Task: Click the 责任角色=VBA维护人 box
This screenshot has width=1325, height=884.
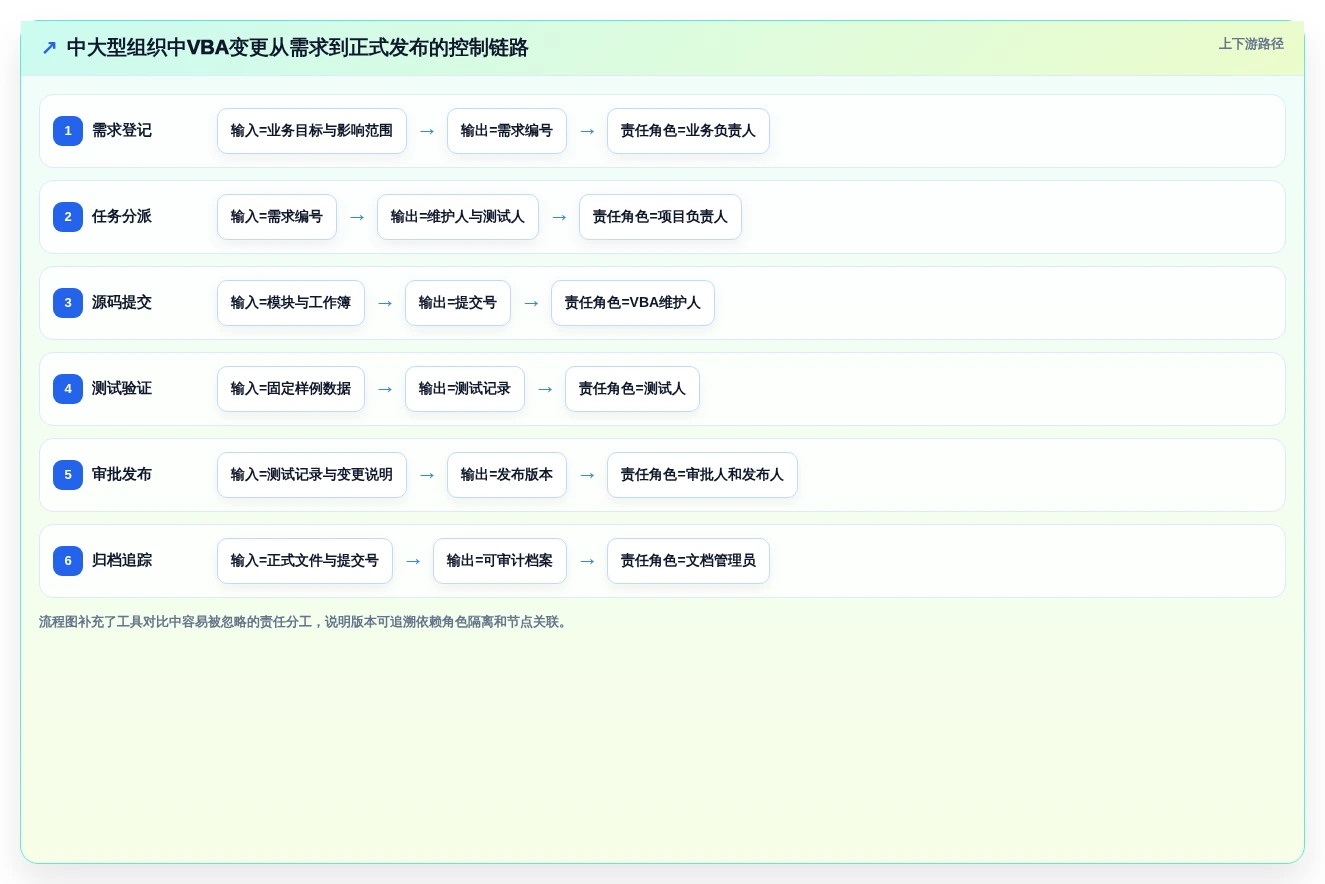Action: (x=633, y=303)
